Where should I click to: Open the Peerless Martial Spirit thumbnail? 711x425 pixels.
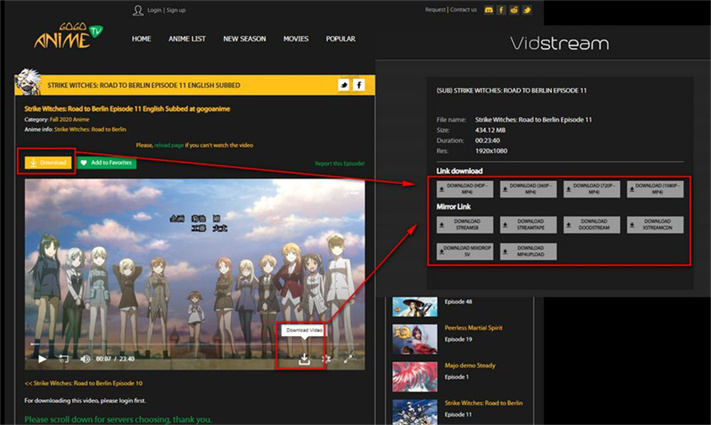click(415, 339)
